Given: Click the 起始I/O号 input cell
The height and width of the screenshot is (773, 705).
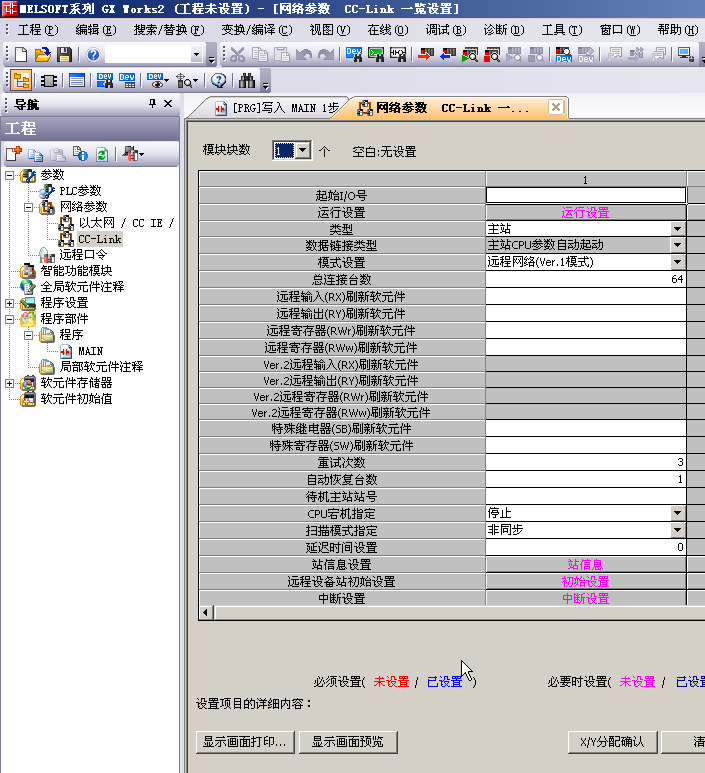Looking at the screenshot, I should 585,196.
